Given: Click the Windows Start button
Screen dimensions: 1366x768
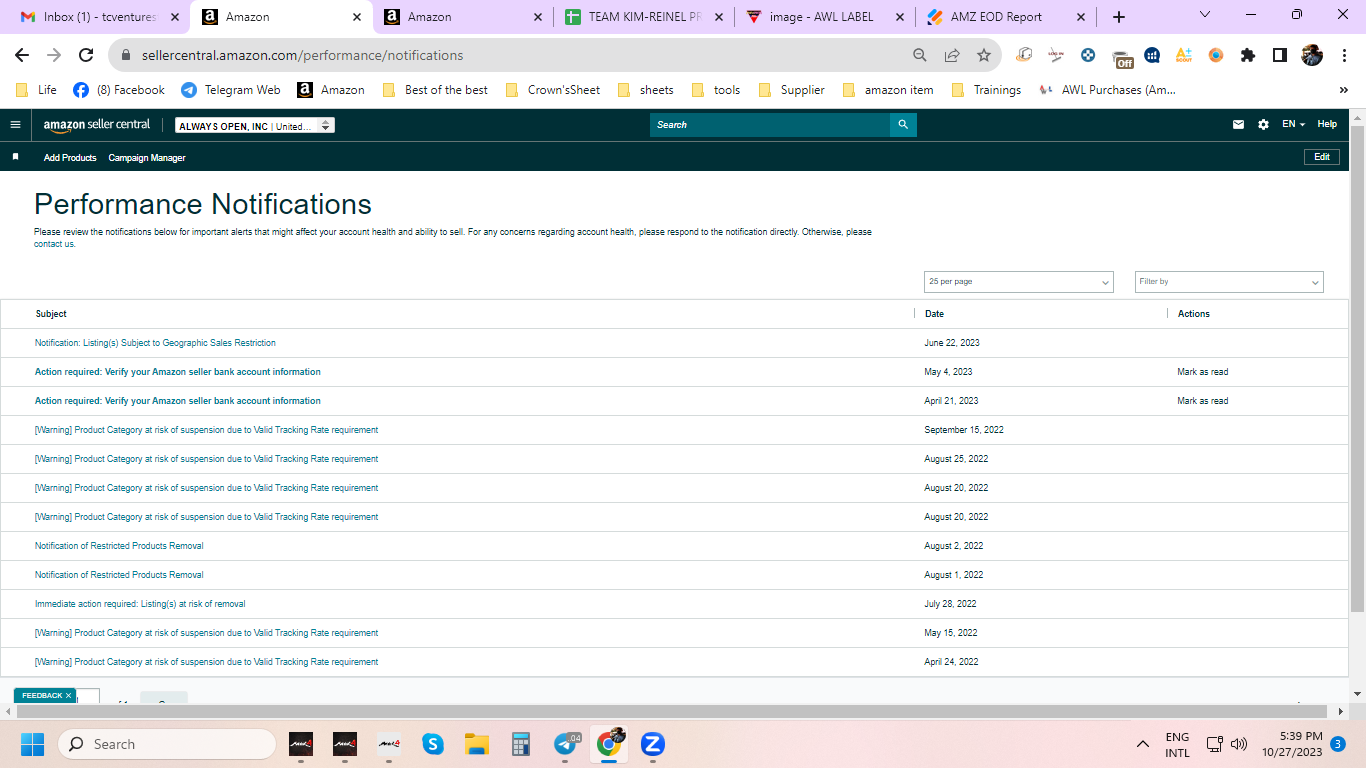Looking at the screenshot, I should point(32,744).
